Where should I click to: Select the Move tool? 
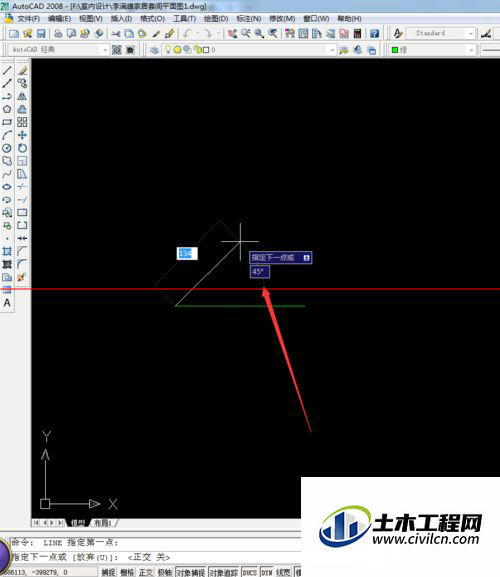[x=22, y=135]
